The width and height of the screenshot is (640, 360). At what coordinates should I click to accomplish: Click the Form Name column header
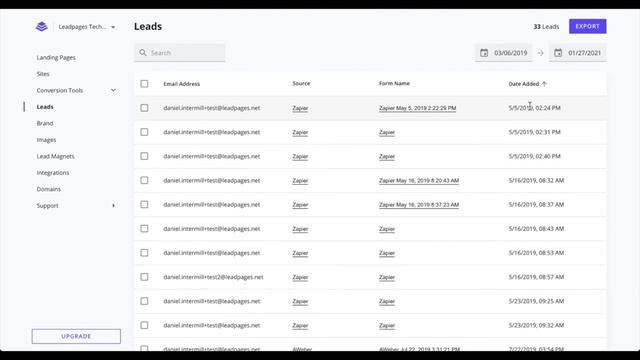(x=394, y=83)
